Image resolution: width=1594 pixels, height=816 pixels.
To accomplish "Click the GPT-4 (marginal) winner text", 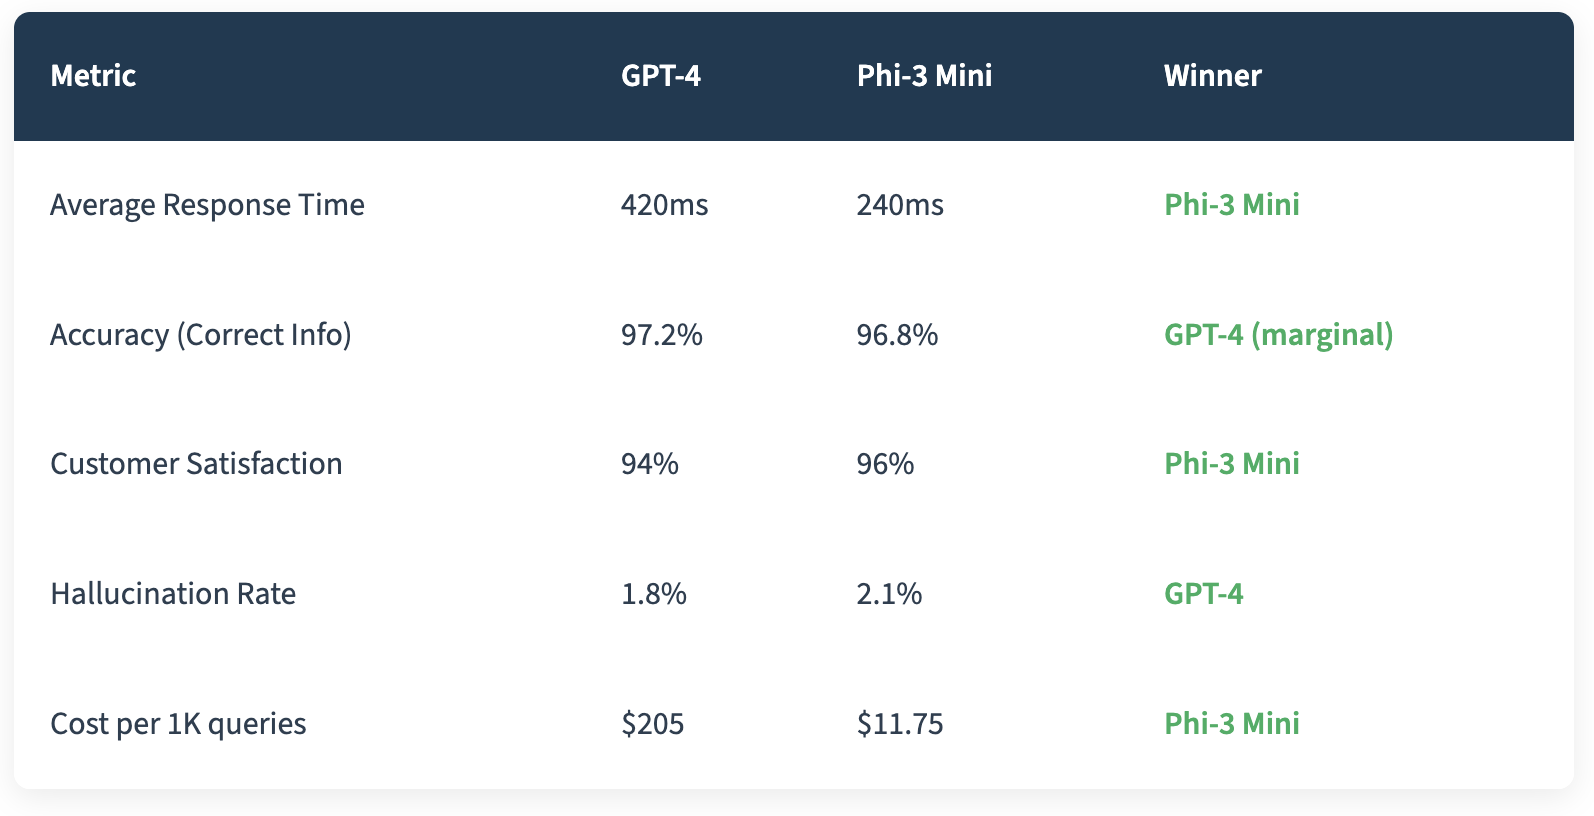I will (x=1278, y=335).
